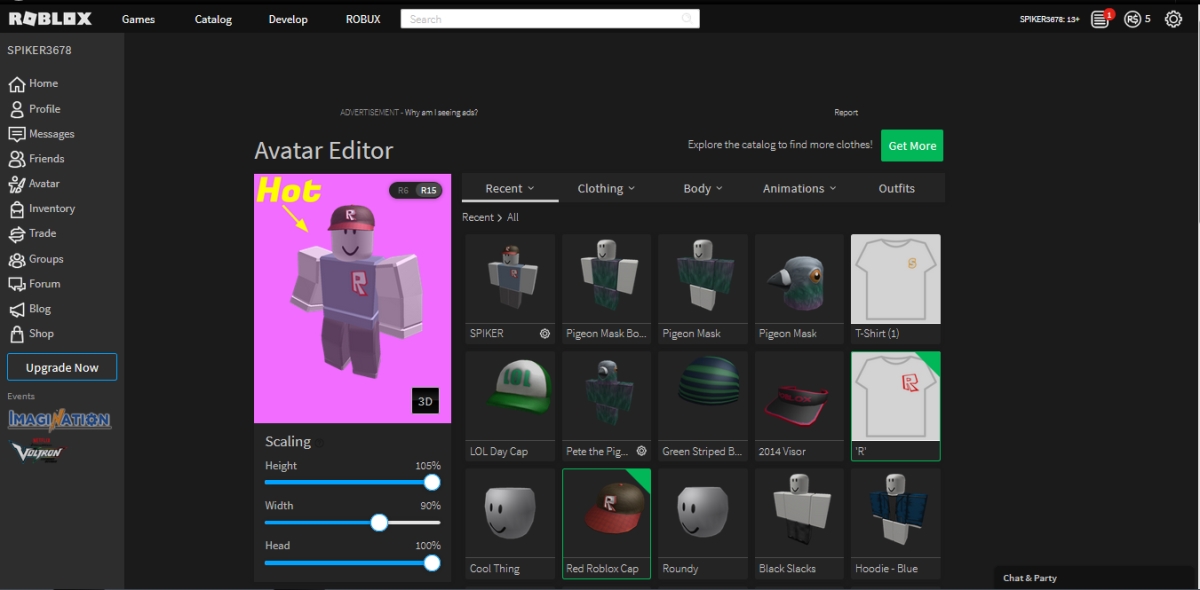
Task: Select the Hoodie - Blue item
Action: [x=895, y=523]
